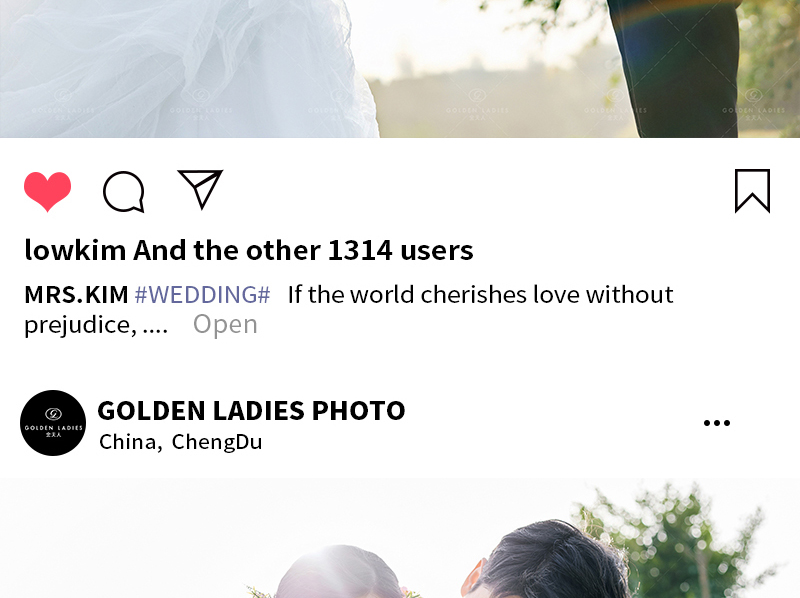Open three-dot options menu for Golden Ladies post

tap(717, 422)
